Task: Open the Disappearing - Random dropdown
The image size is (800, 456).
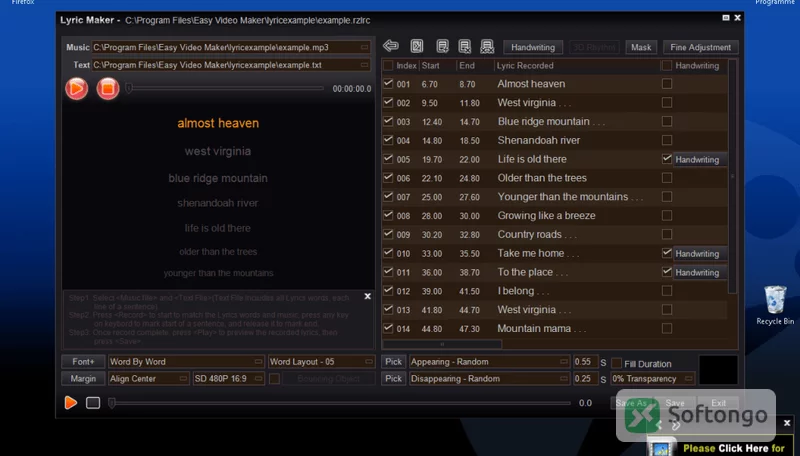Action: point(489,378)
